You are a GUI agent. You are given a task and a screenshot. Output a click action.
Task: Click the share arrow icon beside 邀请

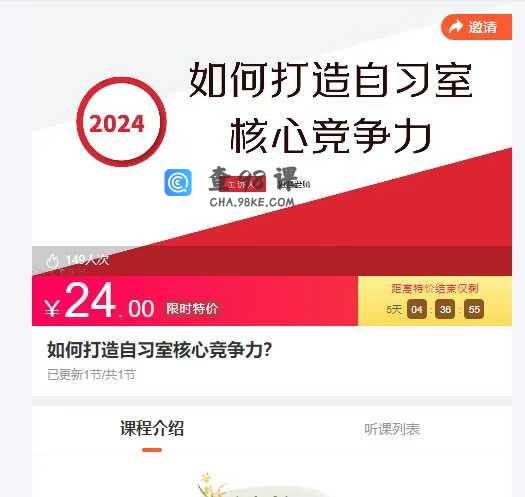click(456, 27)
